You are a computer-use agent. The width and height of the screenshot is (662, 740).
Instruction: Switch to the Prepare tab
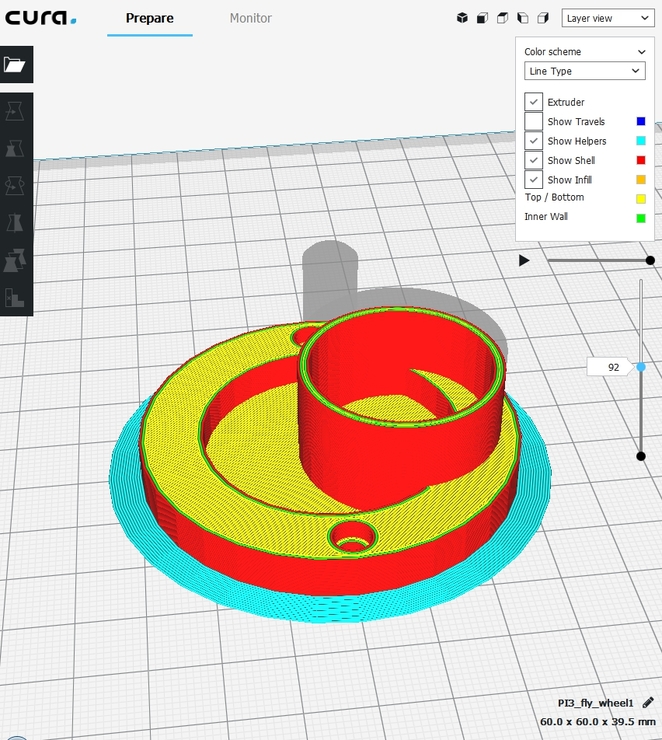149,18
